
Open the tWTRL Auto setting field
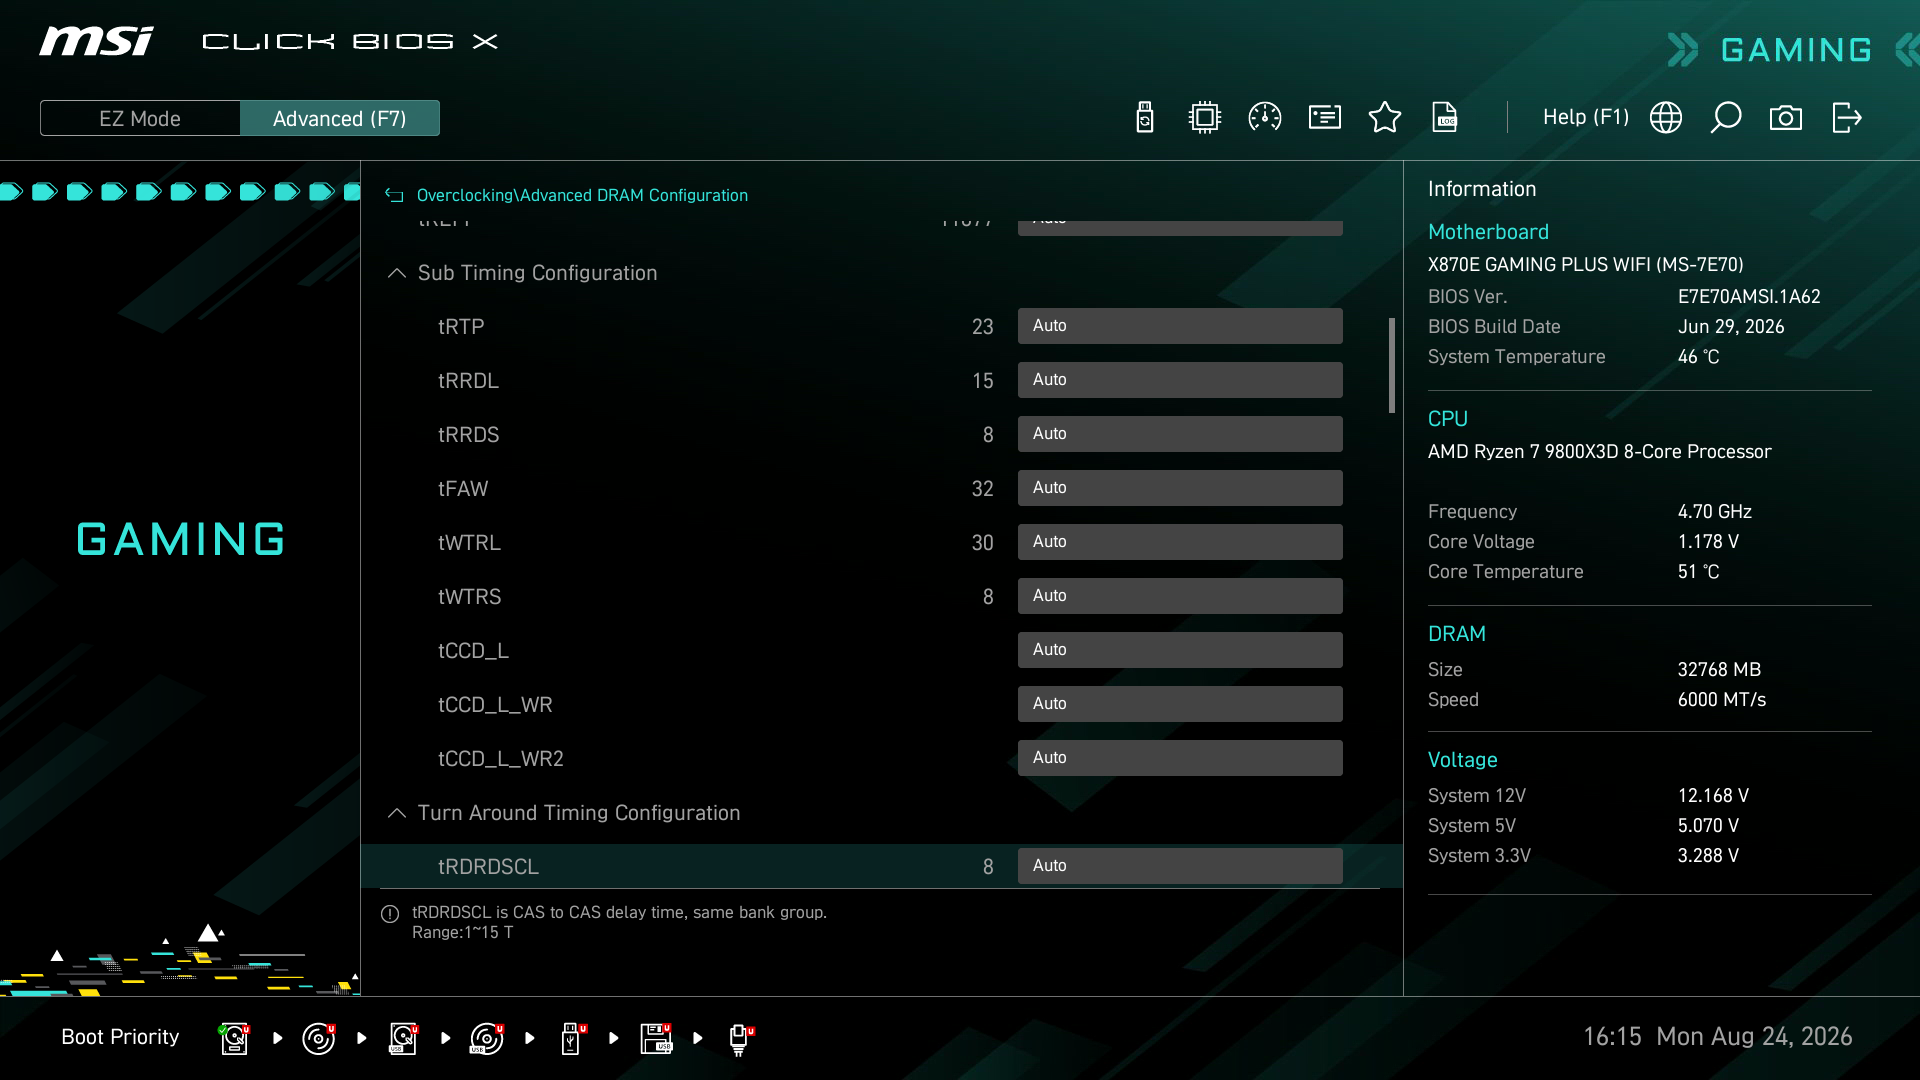[x=1180, y=542]
